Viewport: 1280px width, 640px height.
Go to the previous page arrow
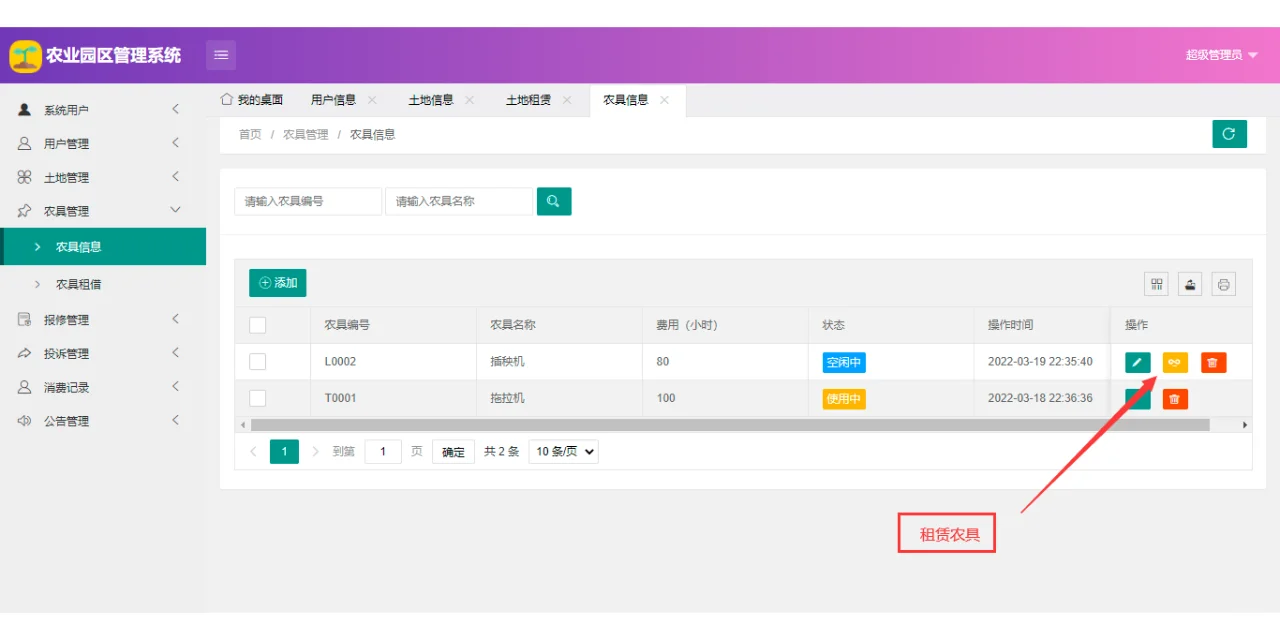click(253, 452)
